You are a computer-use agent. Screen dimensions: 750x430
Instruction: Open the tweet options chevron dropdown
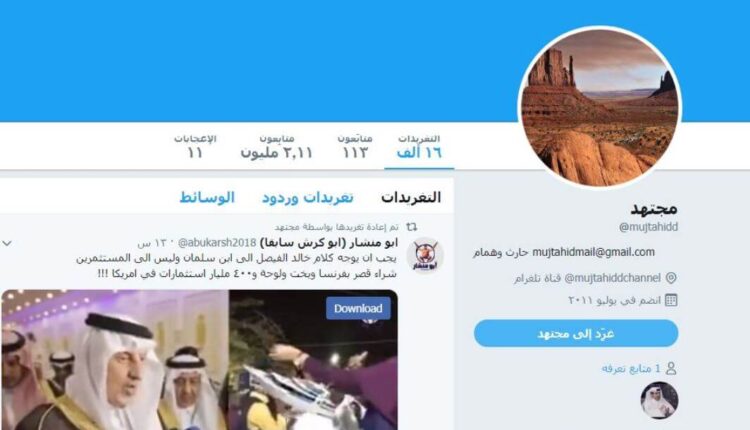pyautogui.click(x=7, y=243)
